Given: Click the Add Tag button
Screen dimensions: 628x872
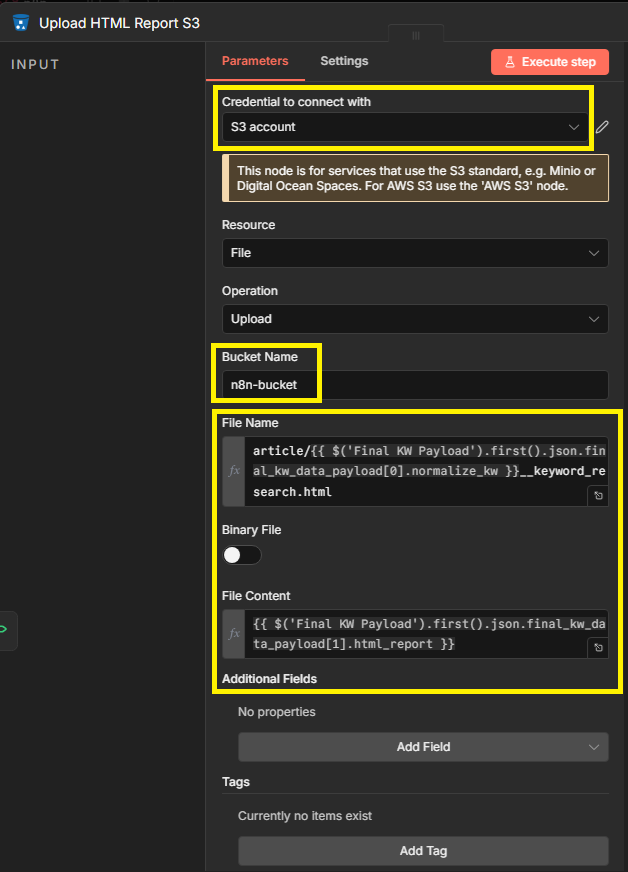Looking at the screenshot, I should coord(422,851).
